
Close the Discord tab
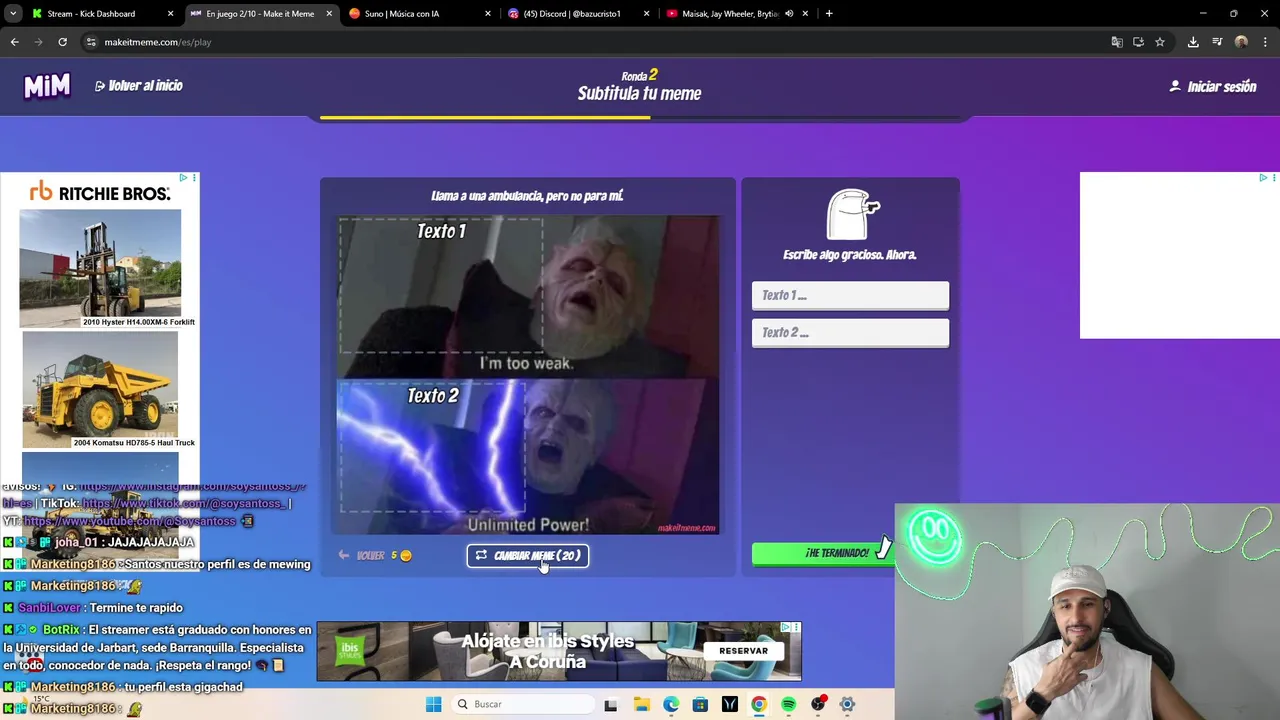coord(646,14)
